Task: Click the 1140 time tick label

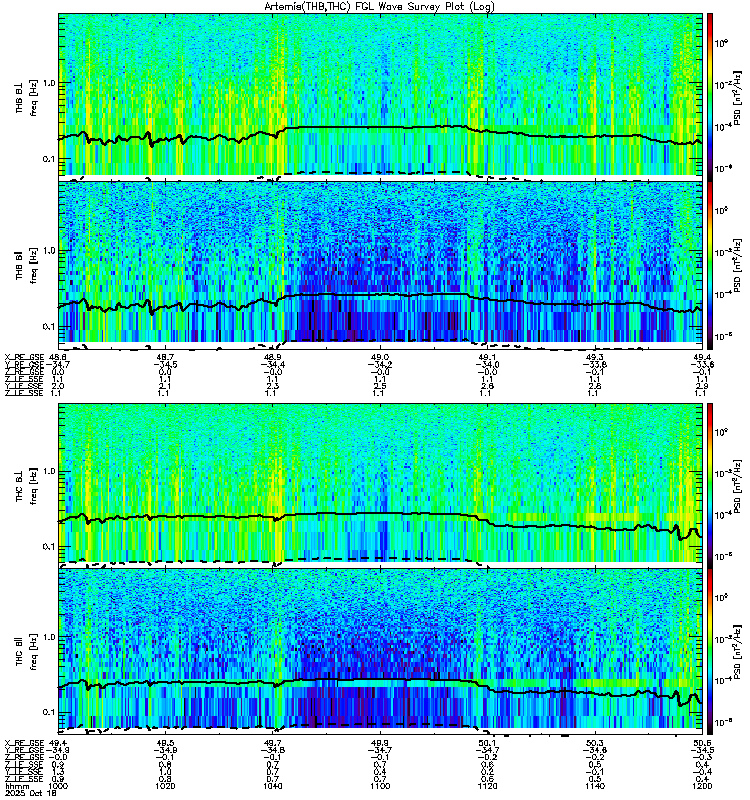Action: (595, 786)
